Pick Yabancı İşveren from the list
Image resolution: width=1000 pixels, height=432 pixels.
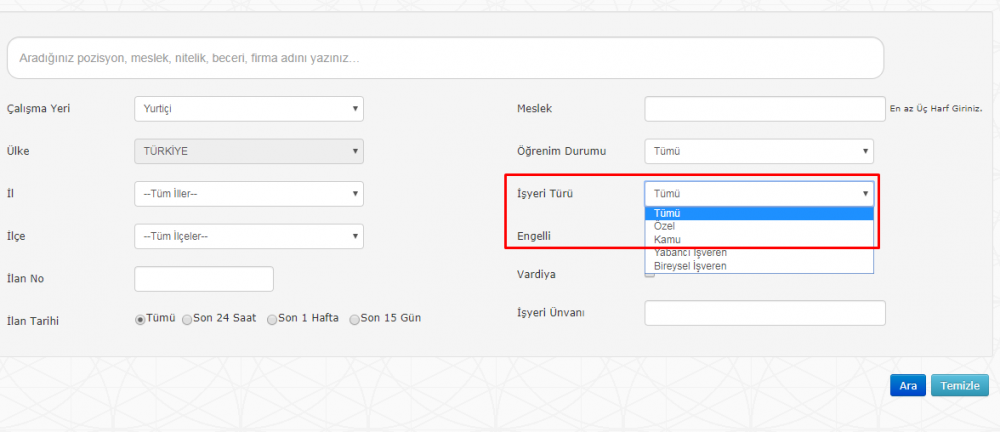(759, 253)
